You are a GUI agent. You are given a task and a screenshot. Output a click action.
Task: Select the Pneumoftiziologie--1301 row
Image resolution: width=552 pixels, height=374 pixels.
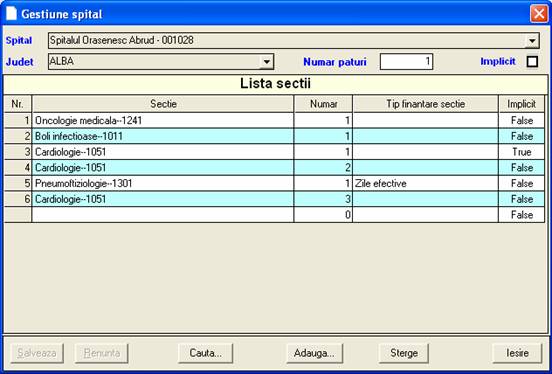point(274,183)
